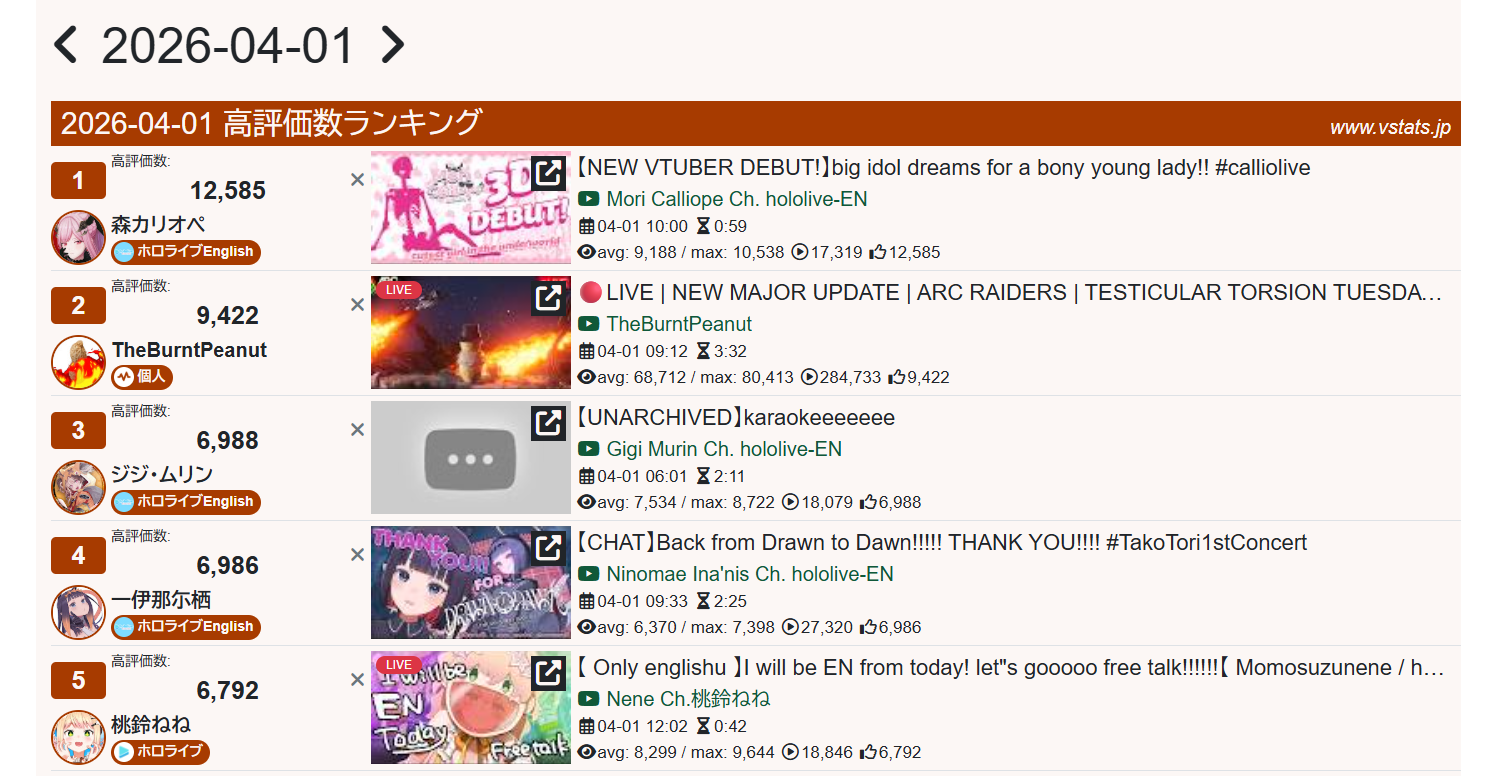Screen dimensions: 1489x776
Task: Go to previous date with left chevron
Action: [x=65, y=45]
